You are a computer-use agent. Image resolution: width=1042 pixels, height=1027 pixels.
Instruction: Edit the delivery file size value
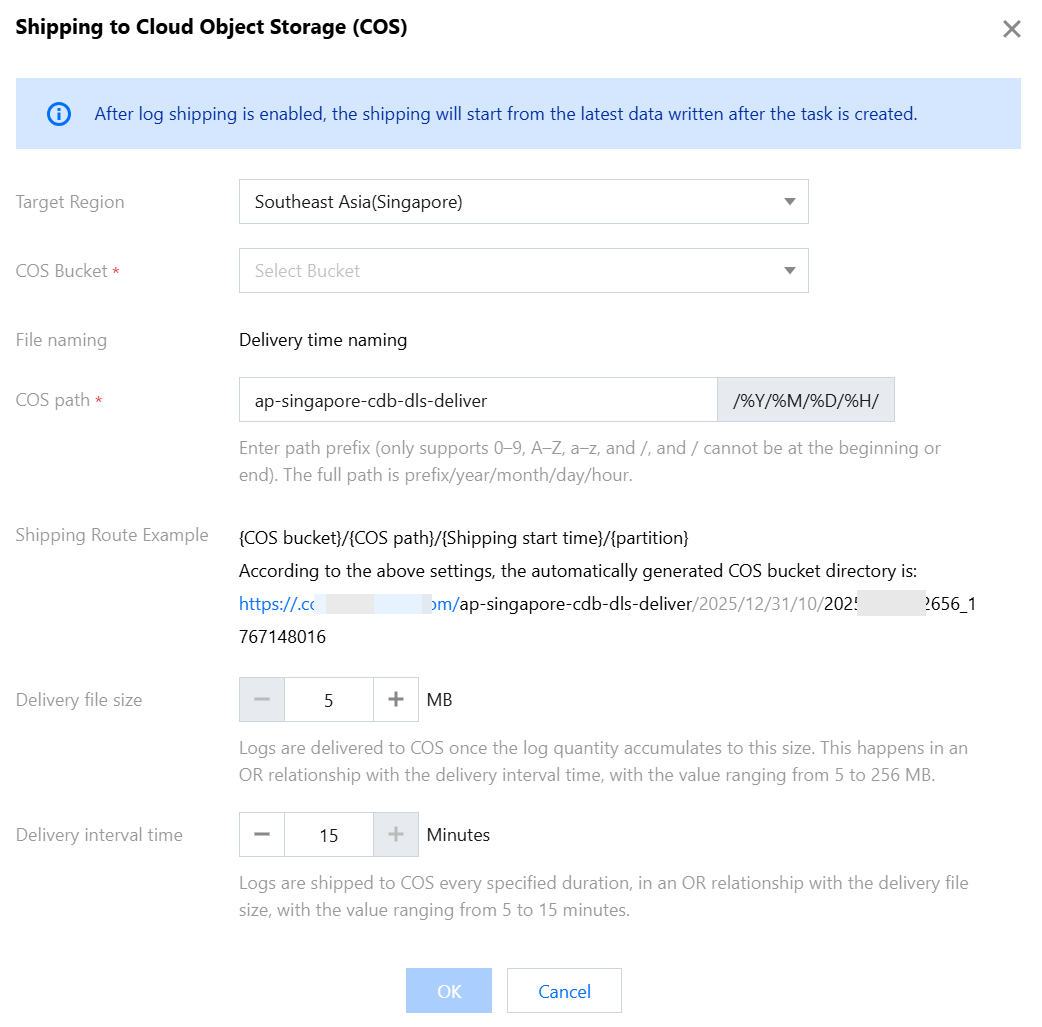[329, 700]
